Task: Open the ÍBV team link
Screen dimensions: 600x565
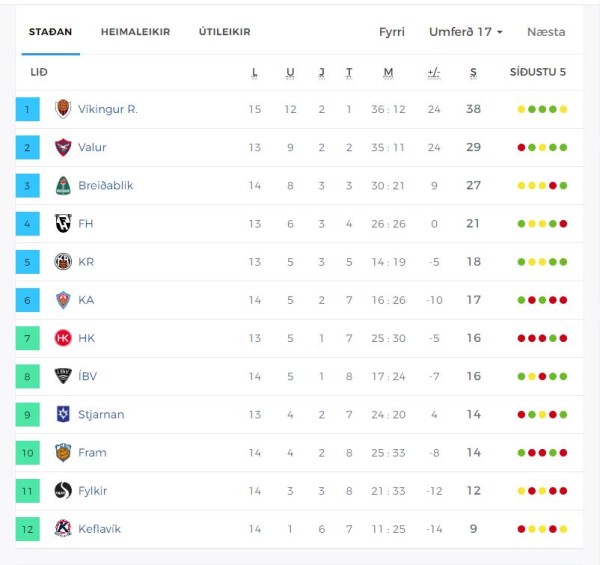Action: coord(87,376)
